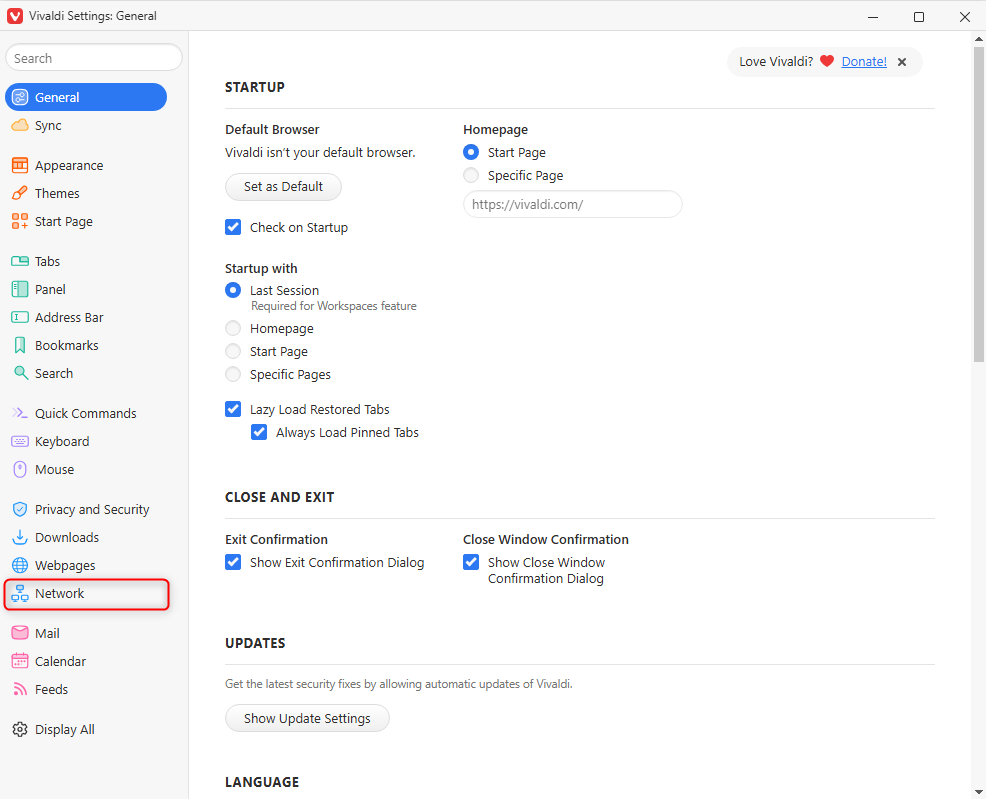986x799 pixels.
Task: Toggle Always Load Pinned Tabs checkbox
Action: click(x=259, y=432)
